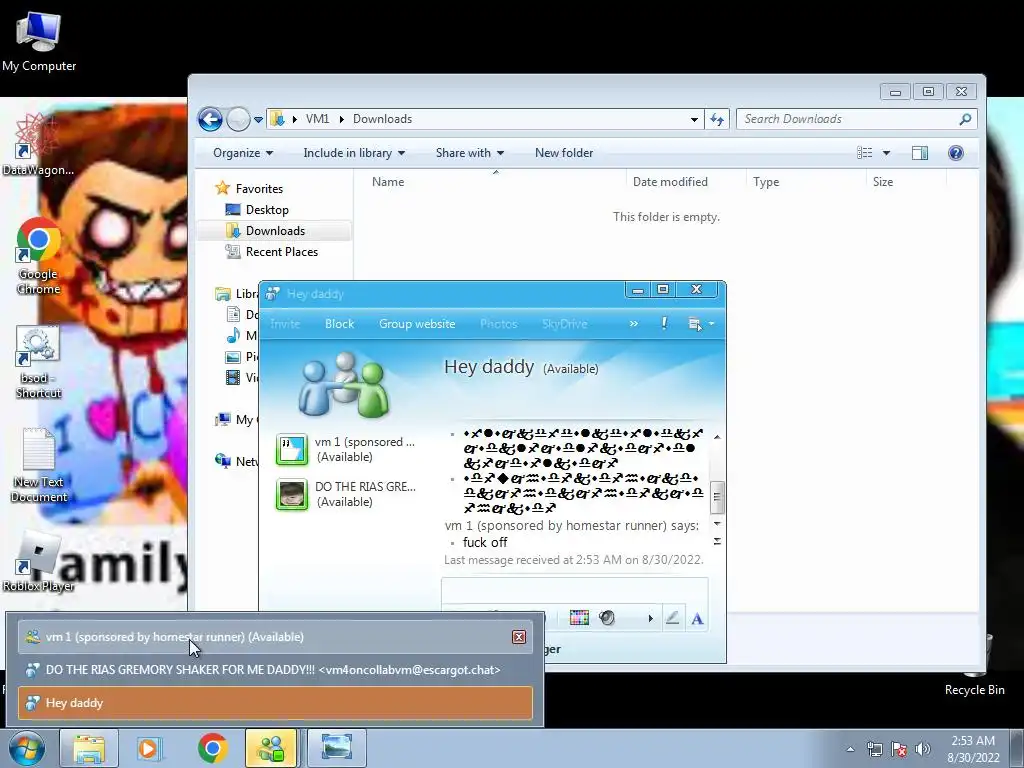Toggle the explorer preview pane
This screenshot has height=768, width=1024.
tap(920, 153)
